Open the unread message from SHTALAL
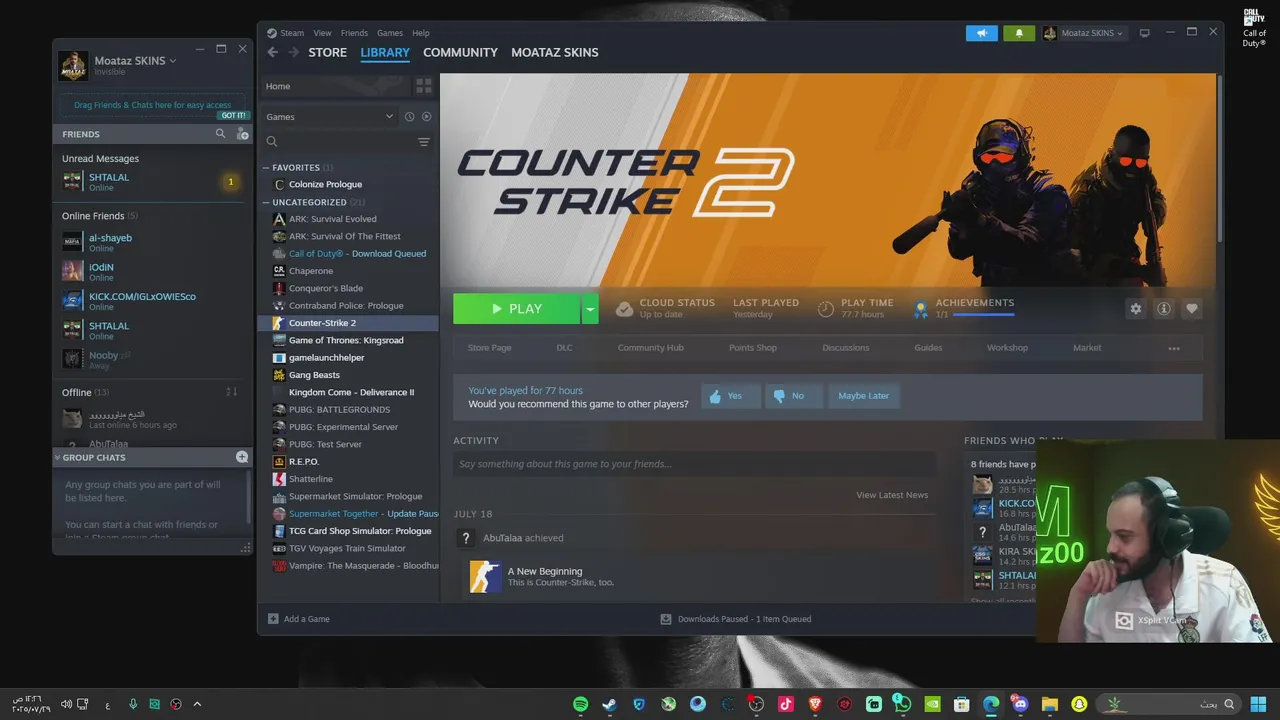This screenshot has width=1280, height=720. point(152,182)
